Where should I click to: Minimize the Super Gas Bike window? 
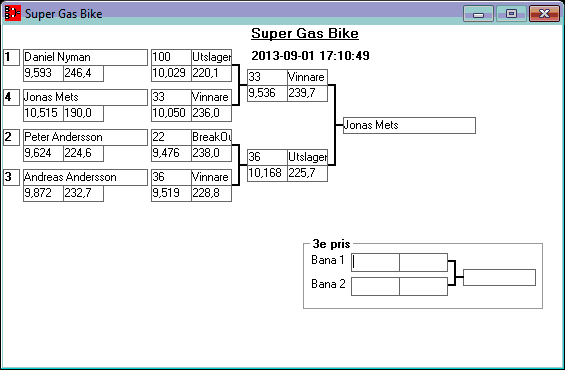[x=478, y=14]
